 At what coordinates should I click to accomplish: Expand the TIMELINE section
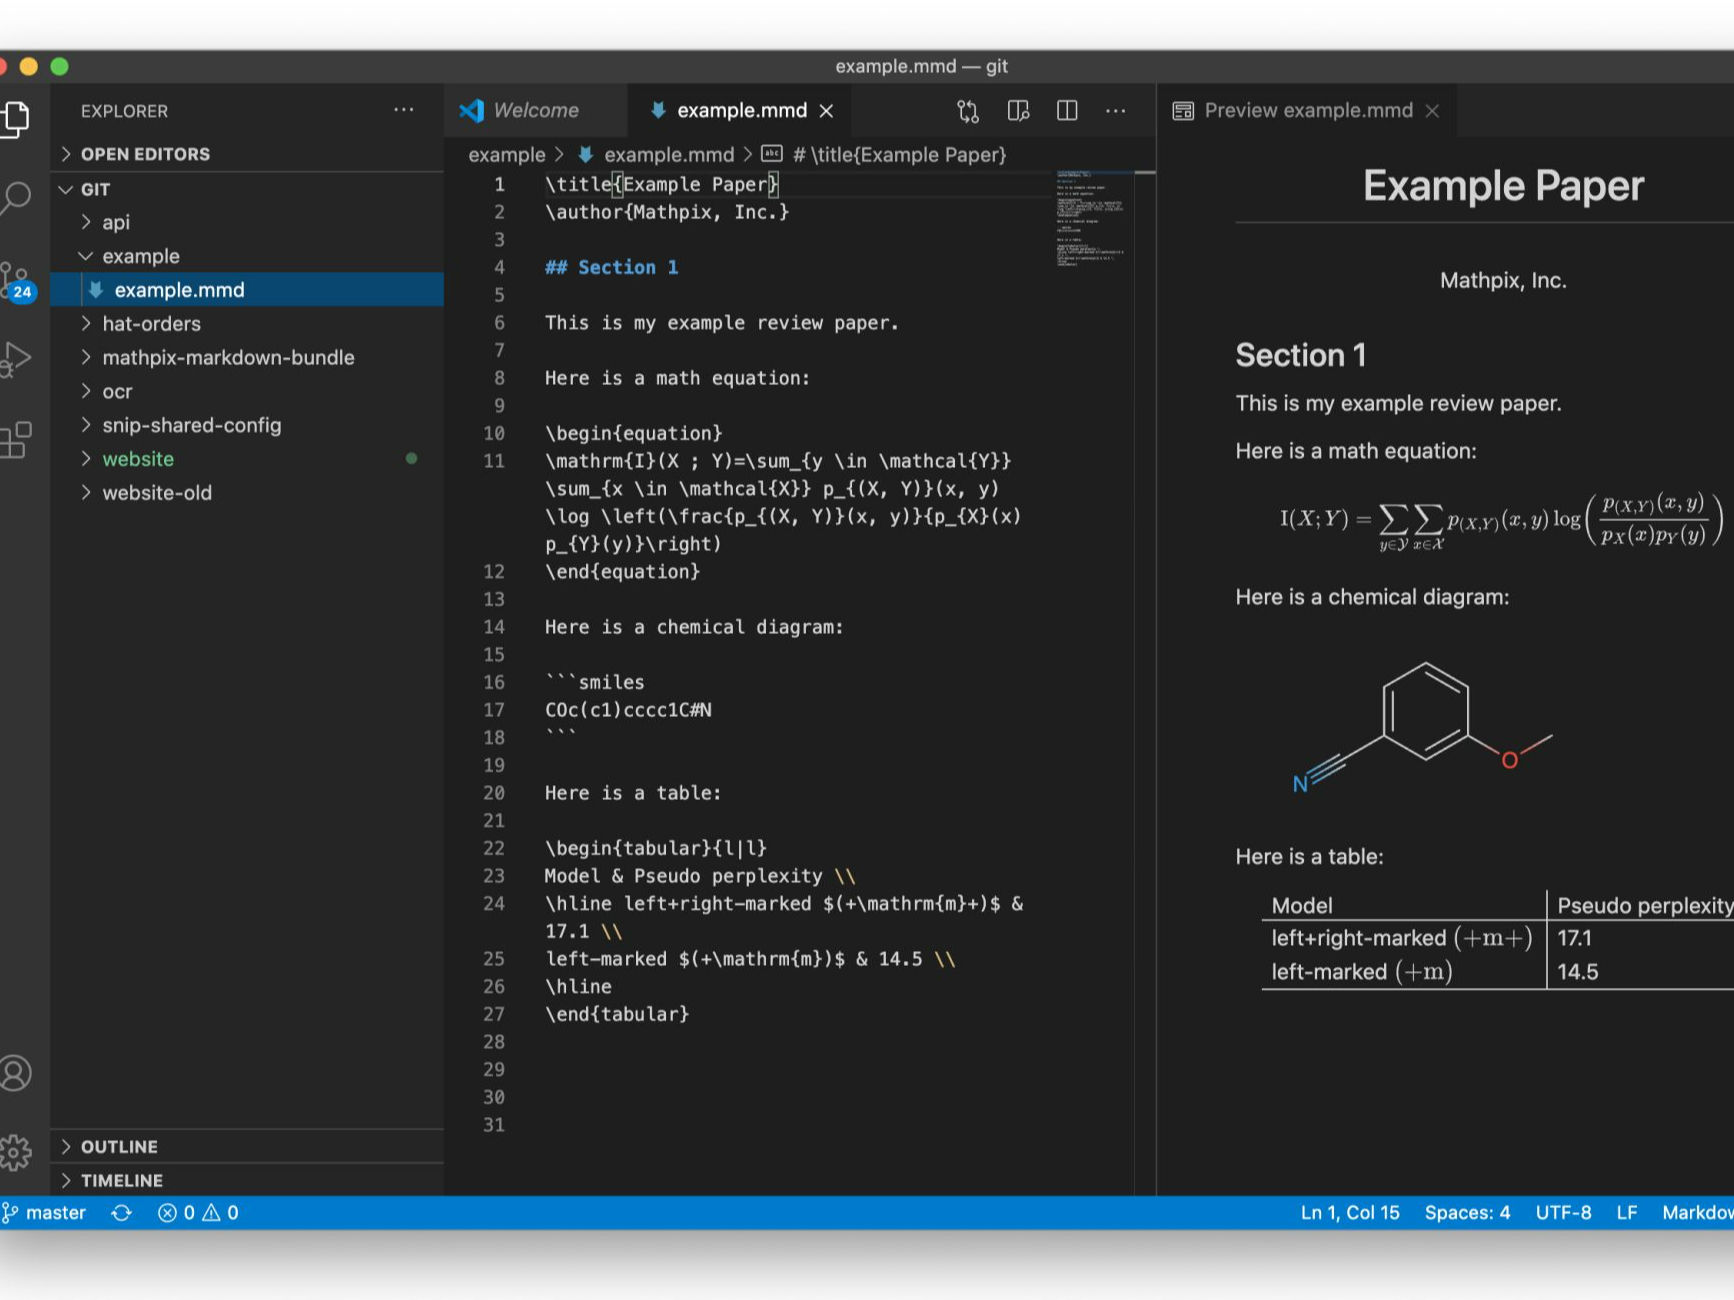pyautogui.click(x=246, y=1181)
